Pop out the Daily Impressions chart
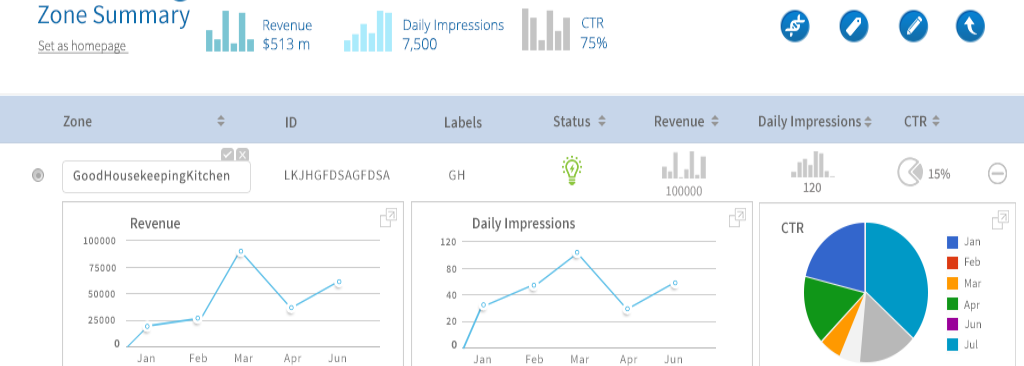This screenshot has height=366, width=1024. 737,218
